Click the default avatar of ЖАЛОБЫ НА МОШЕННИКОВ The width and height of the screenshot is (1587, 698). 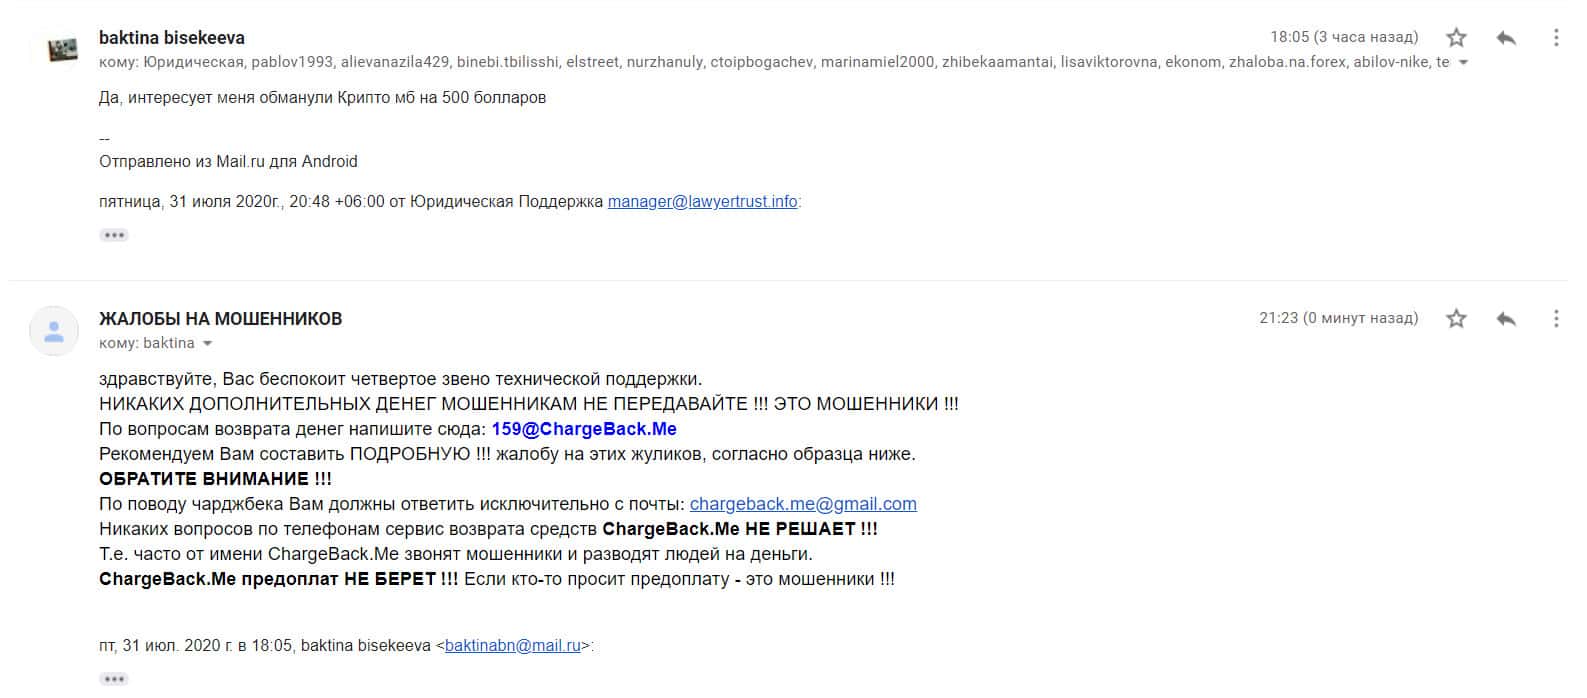tap(54, 331)
